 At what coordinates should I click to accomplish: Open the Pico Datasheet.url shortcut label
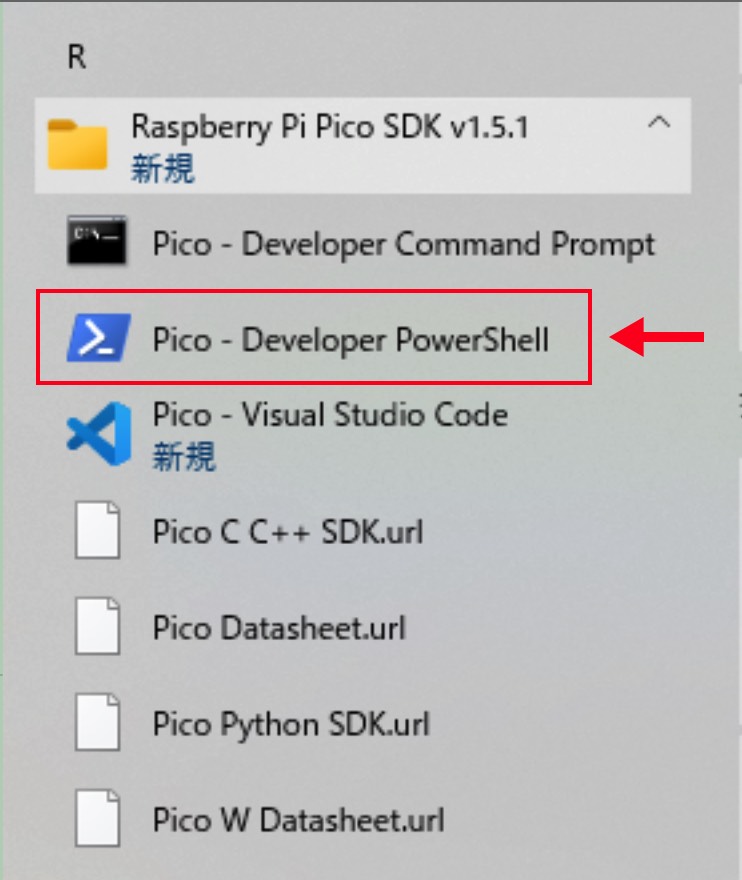coord(279,628)
